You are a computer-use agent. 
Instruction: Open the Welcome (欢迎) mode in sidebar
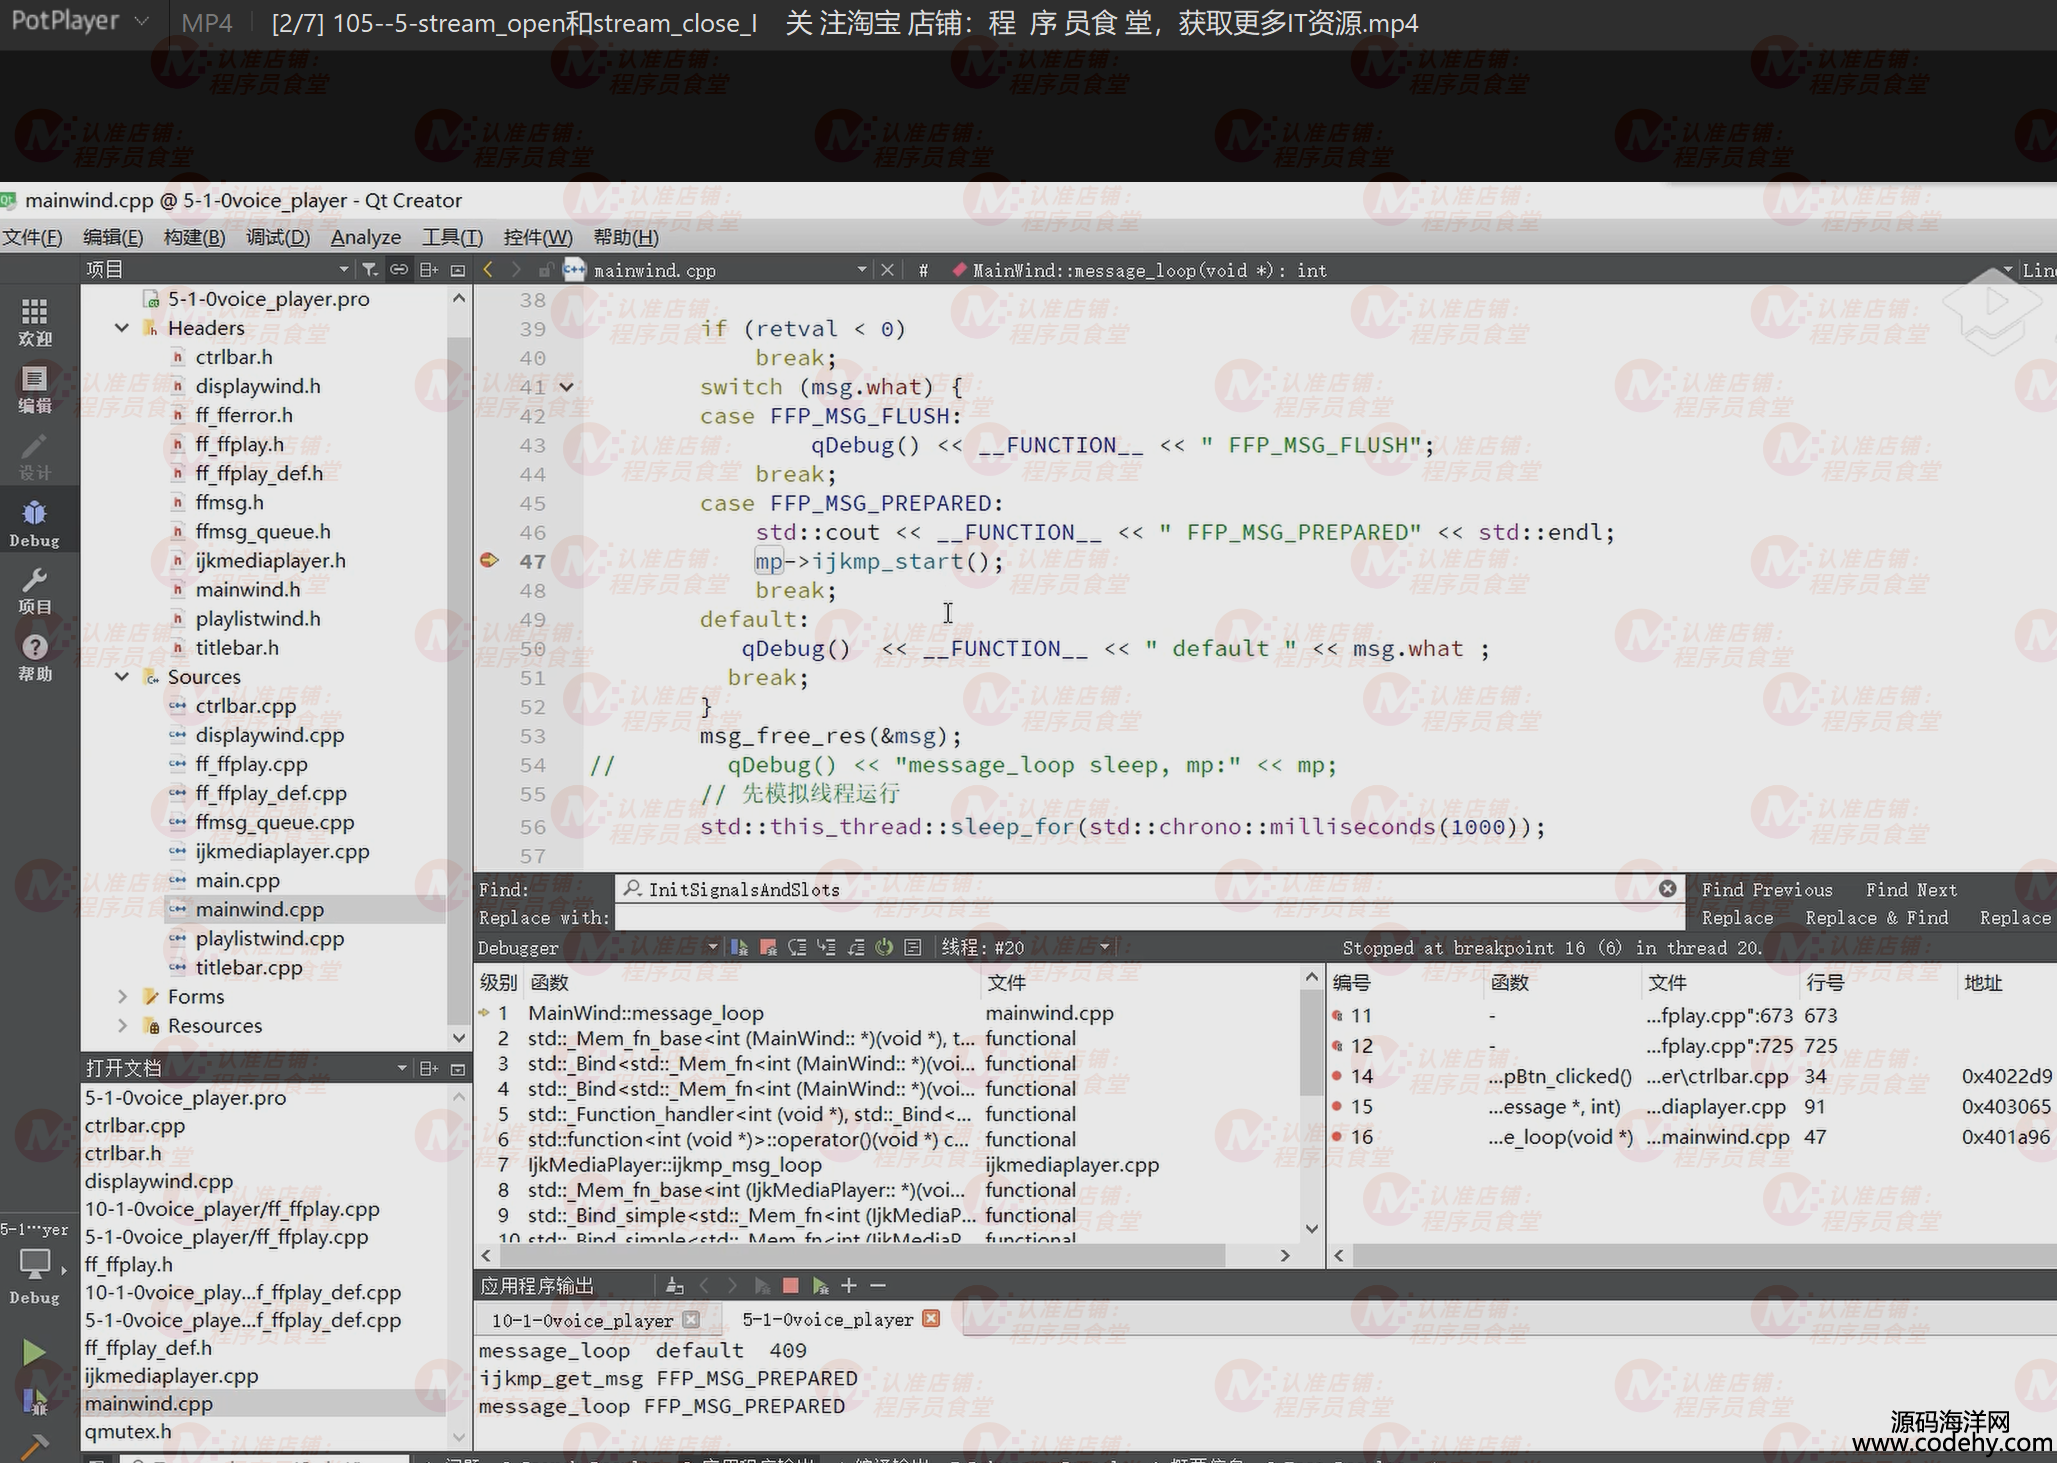point(35,322)
